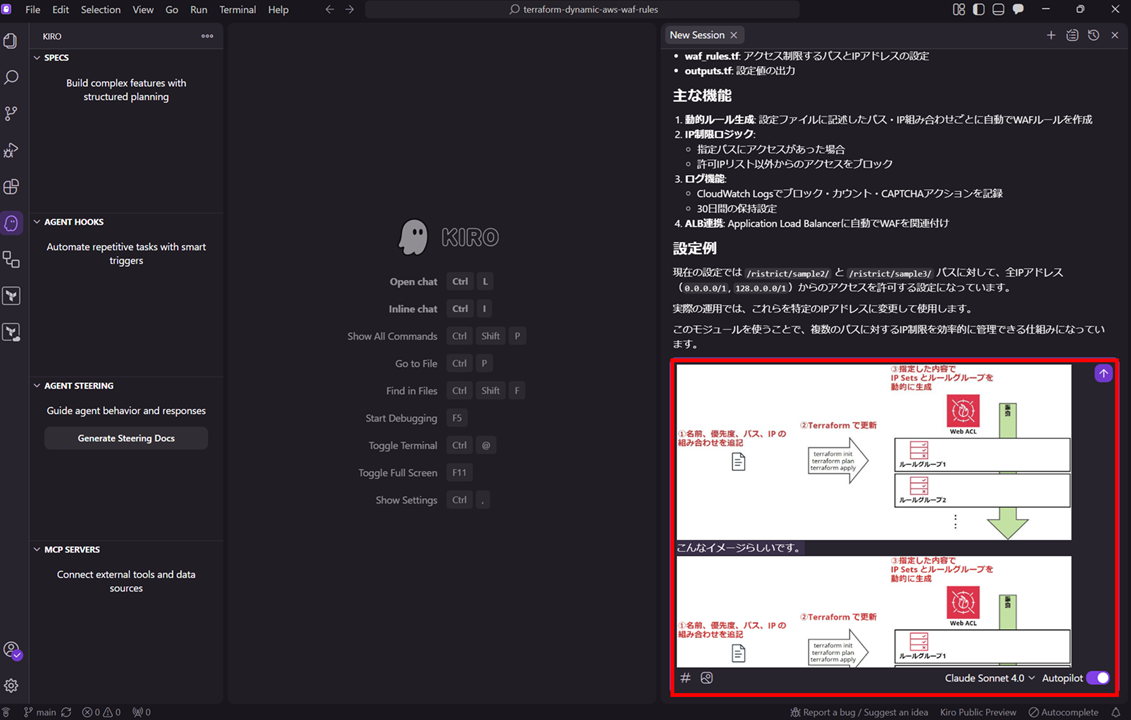Click the main branch in status bar
The width and height of the screenshot is (1131, 720).
click(x=40, y=712)
